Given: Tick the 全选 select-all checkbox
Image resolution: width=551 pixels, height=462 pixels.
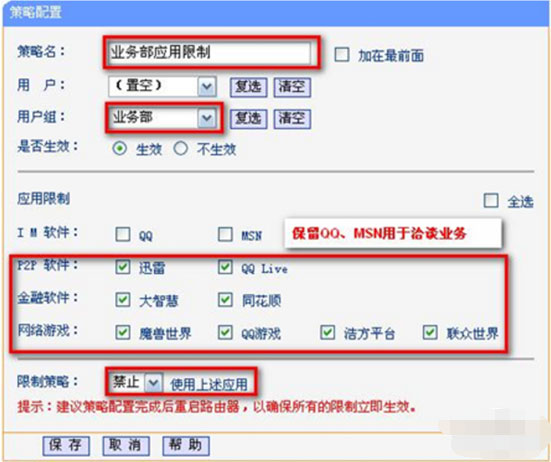Looking at the screenshot, I should coord(491,201).
